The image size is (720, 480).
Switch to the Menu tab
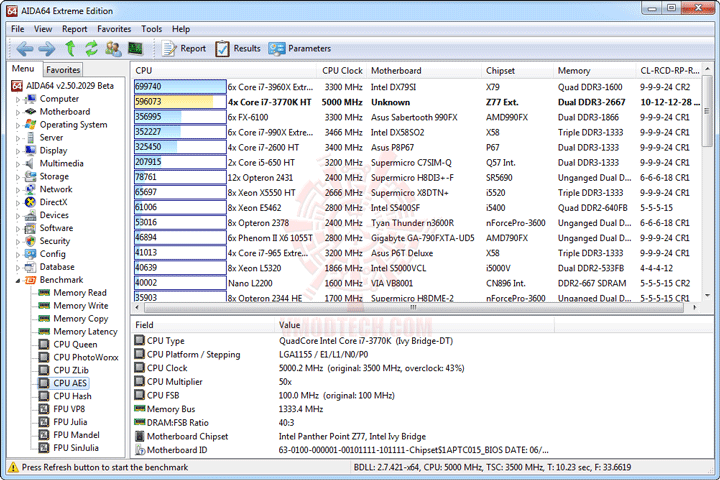pyautogui.click(x=23, y=68)
